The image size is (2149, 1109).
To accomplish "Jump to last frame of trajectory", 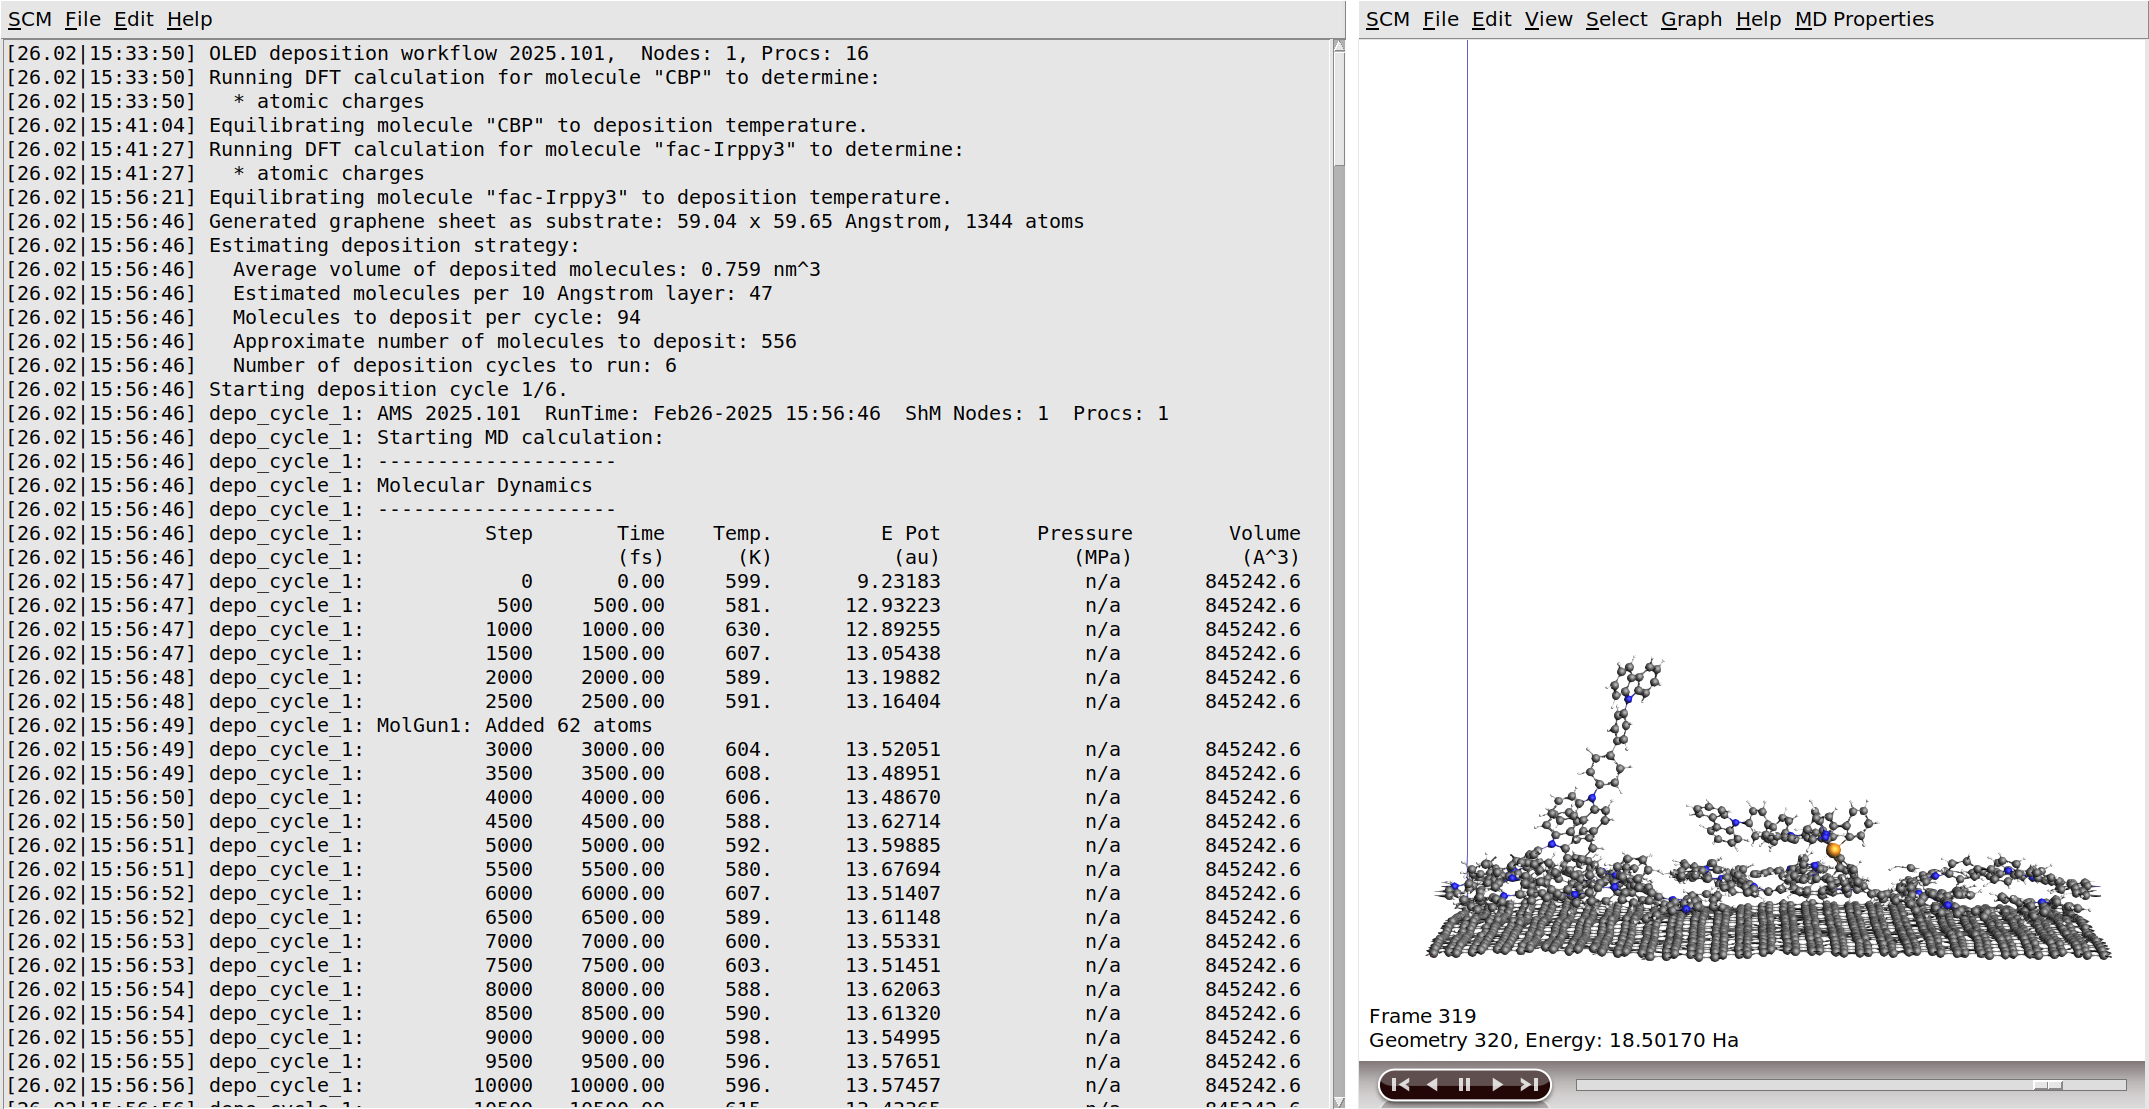I will coord(1529,1085).
